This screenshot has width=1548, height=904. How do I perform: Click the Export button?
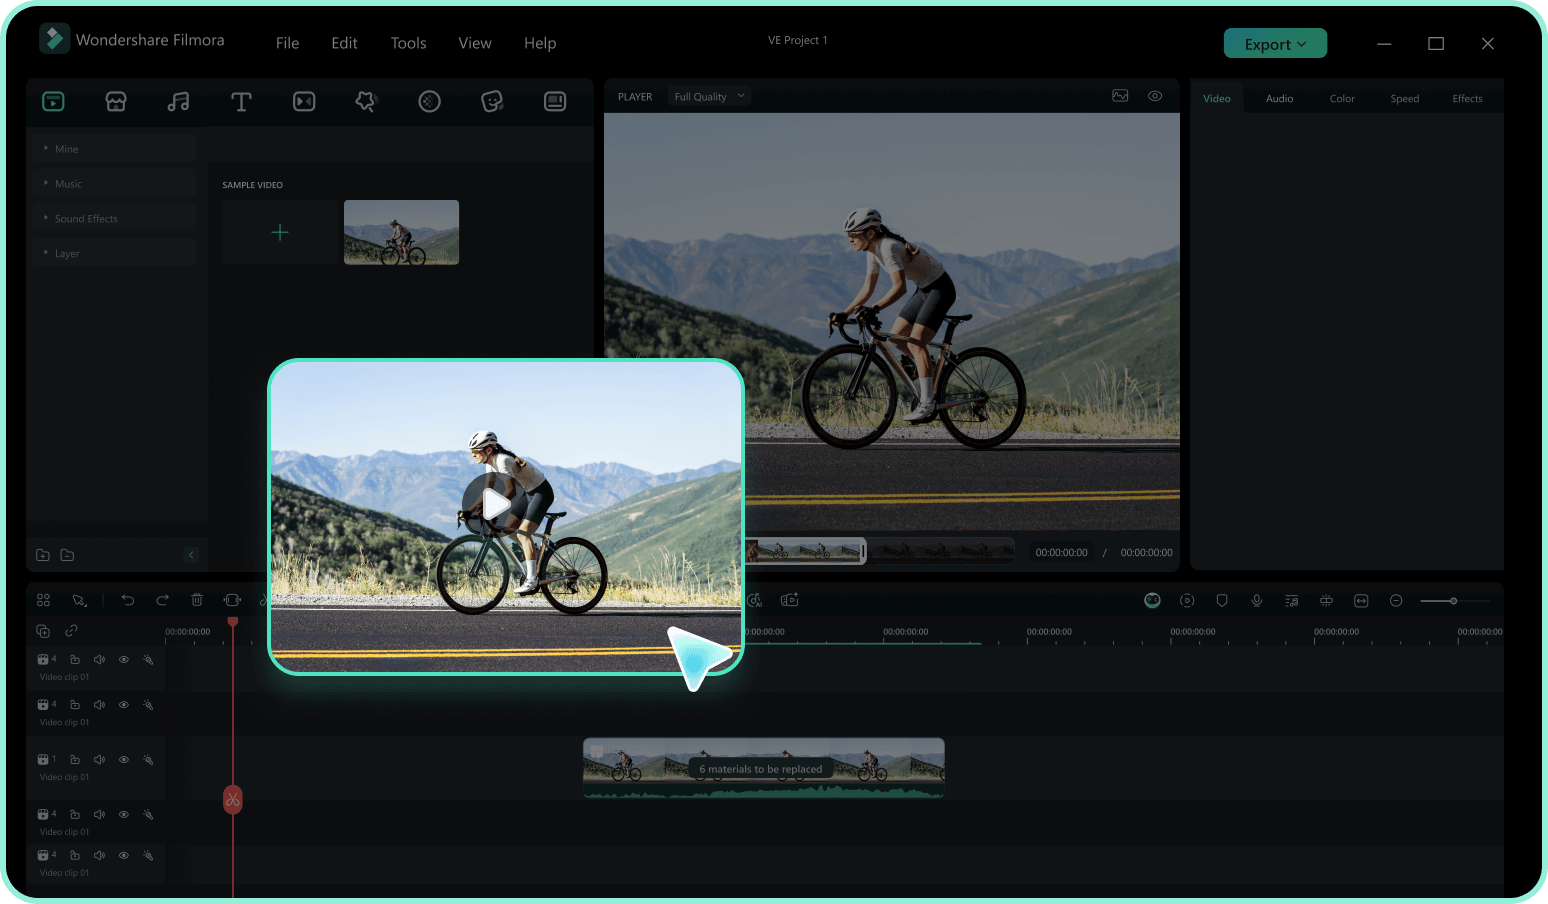(x=1275, y=44)
